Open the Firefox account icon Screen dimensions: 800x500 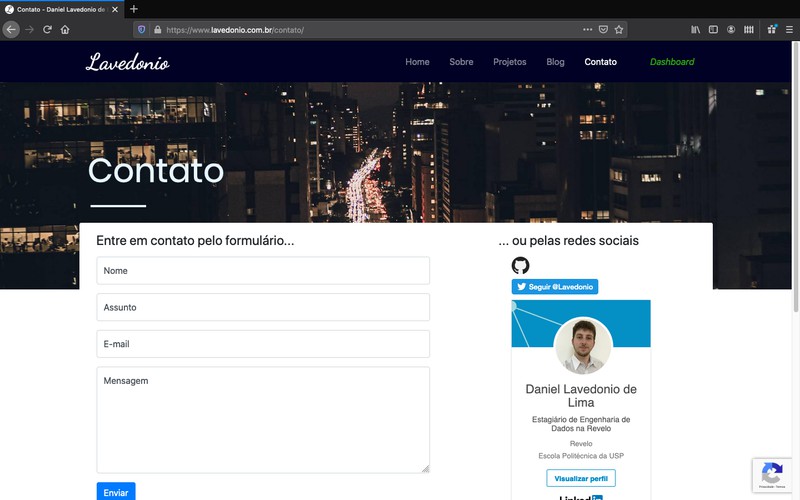pyautogui.click(x=731, y=30)
